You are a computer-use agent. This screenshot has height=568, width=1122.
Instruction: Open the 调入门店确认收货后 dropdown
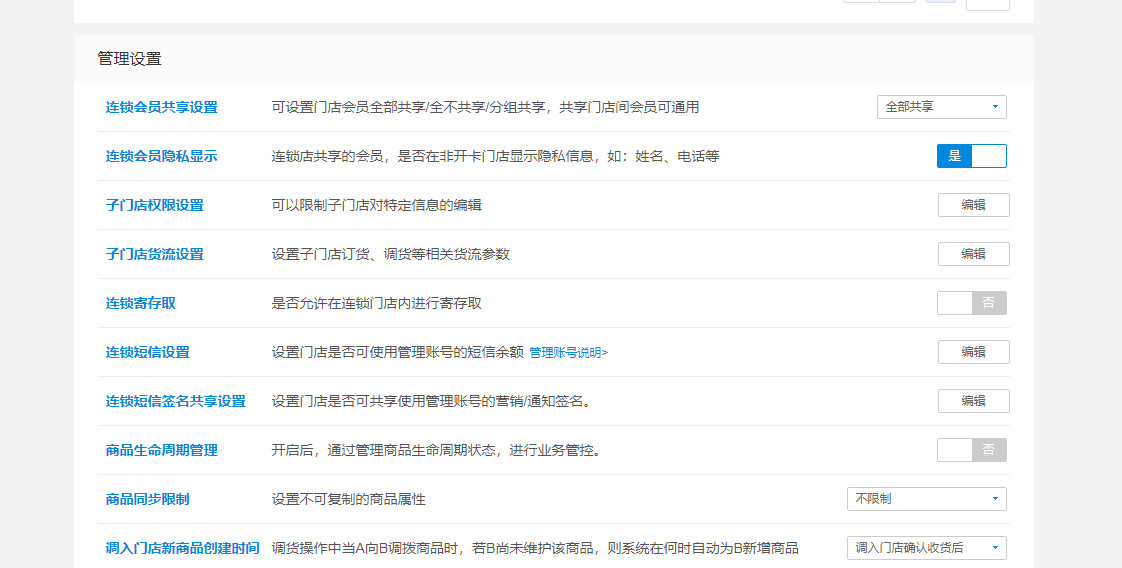tap(926, 548)
